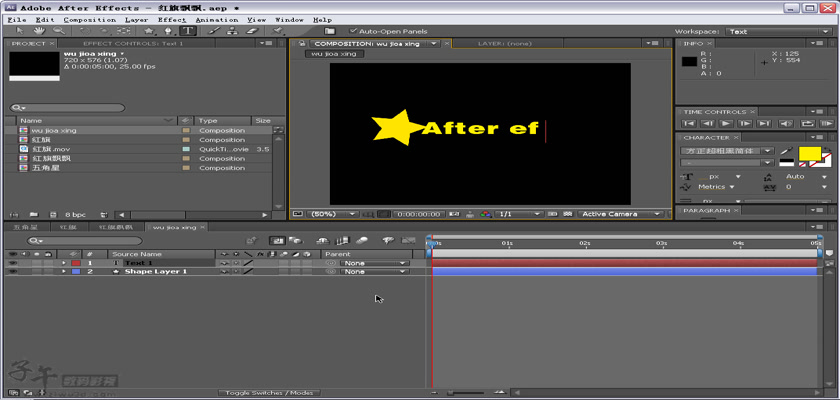Open the Parent dropdown for Shape Layer 1
The width and height of the screenshot is (840, 400).
click(375, 271)
